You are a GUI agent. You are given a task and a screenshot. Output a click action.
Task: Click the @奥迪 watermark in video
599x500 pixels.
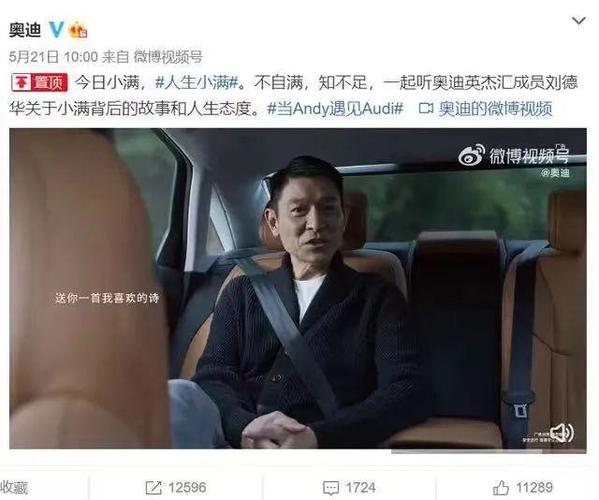[555, 173]
